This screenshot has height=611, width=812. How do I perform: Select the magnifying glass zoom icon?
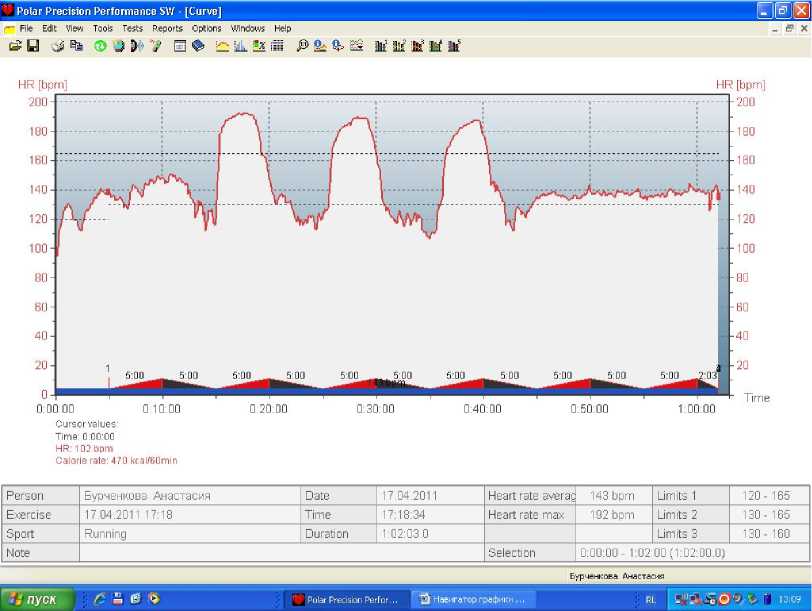coord(303,46)
